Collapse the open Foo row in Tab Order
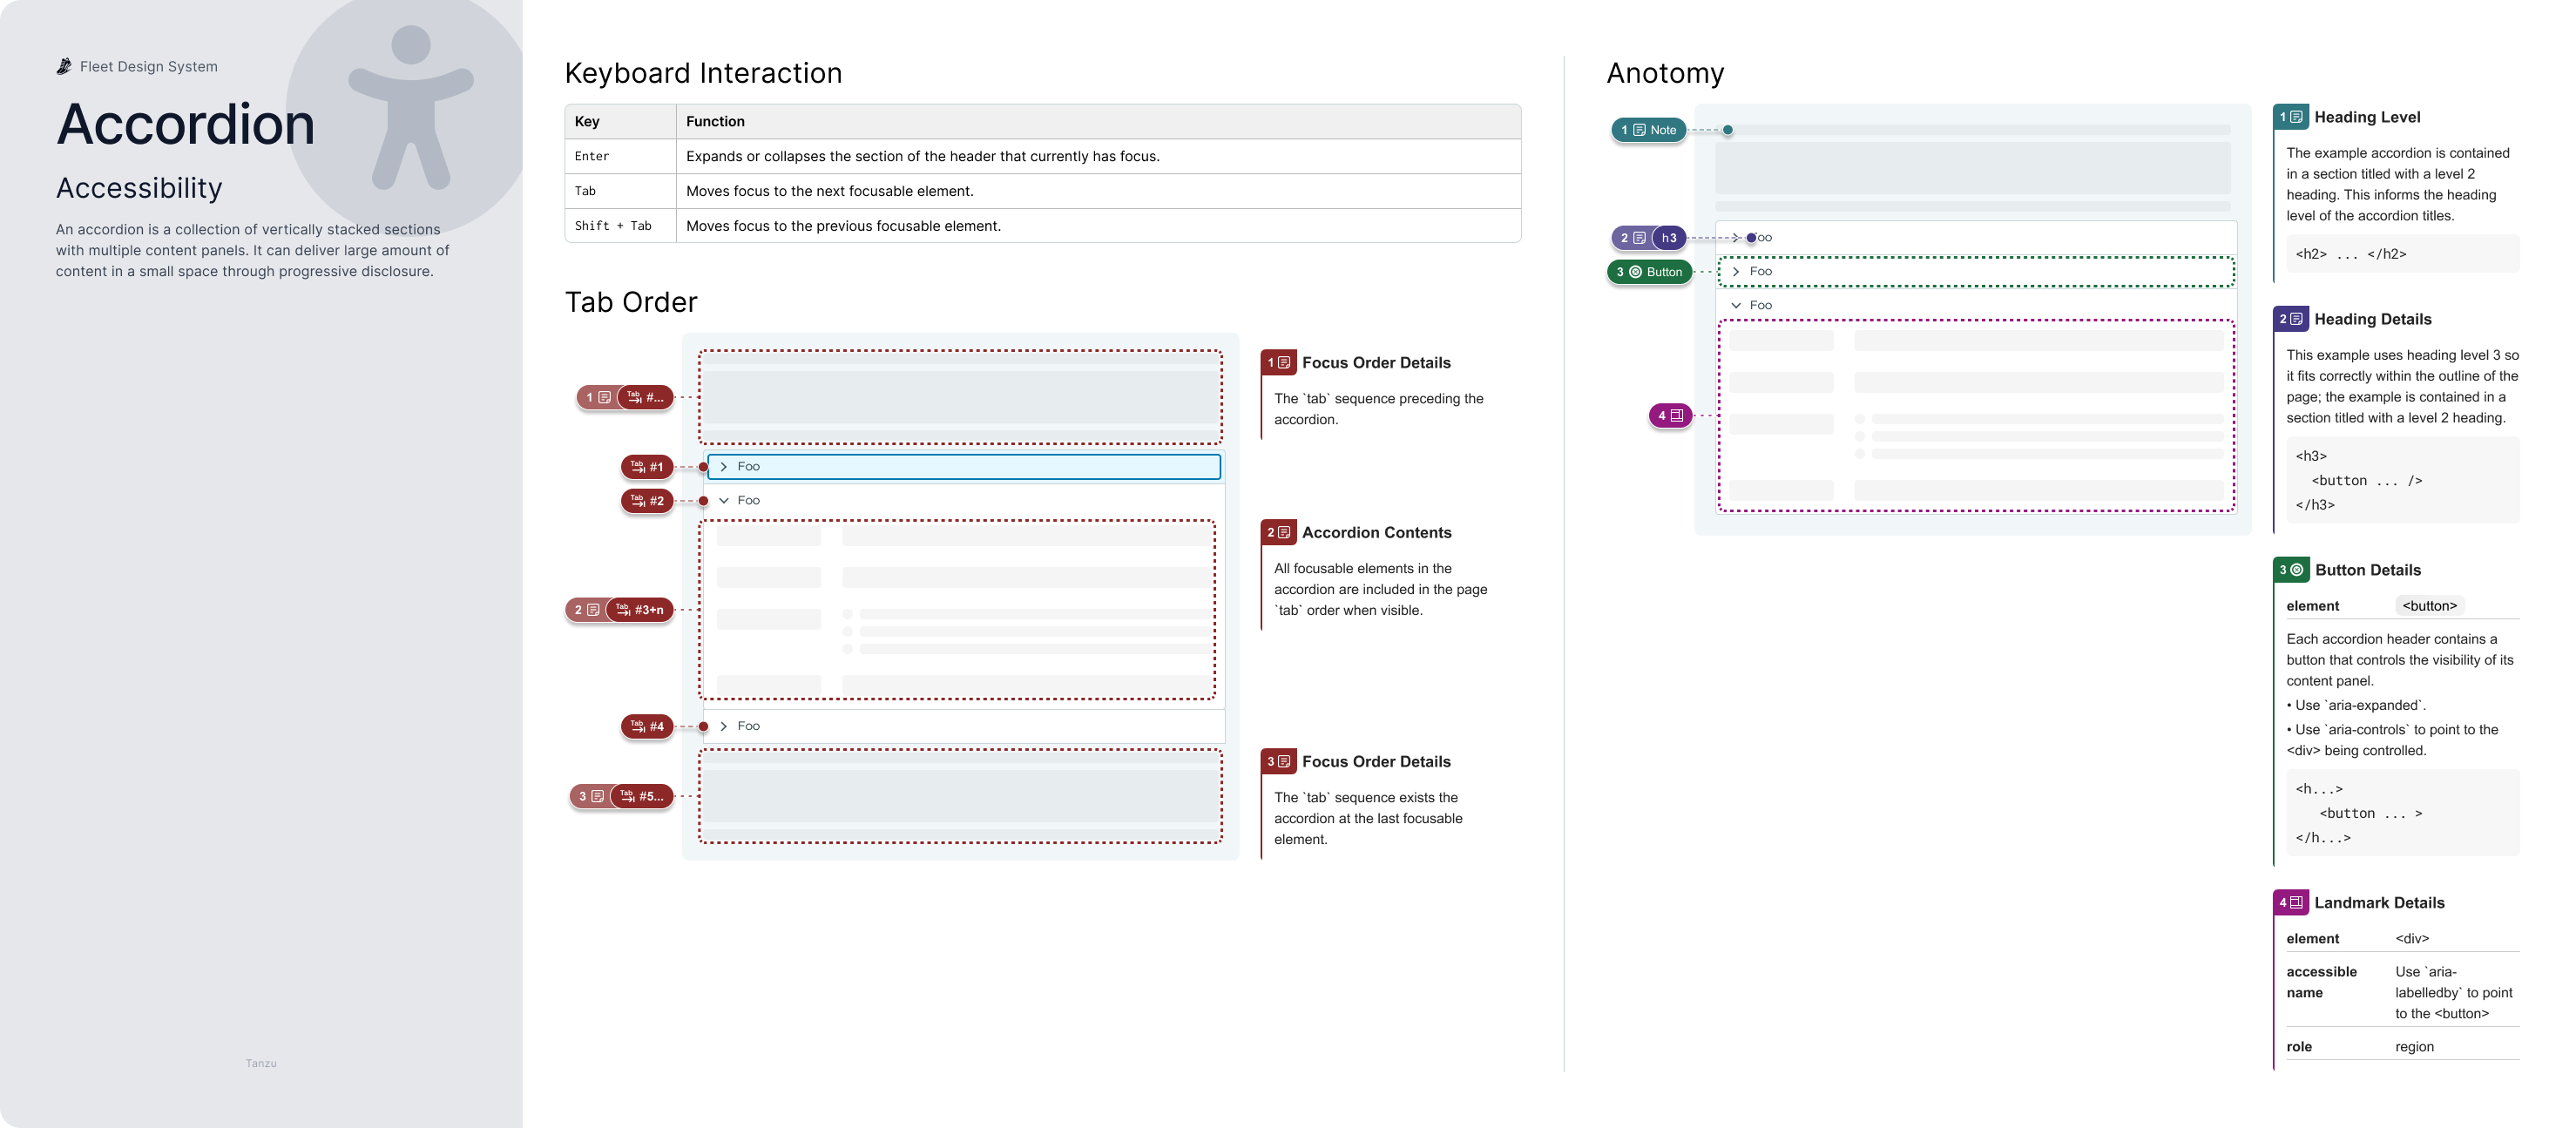 click(964, 501)
